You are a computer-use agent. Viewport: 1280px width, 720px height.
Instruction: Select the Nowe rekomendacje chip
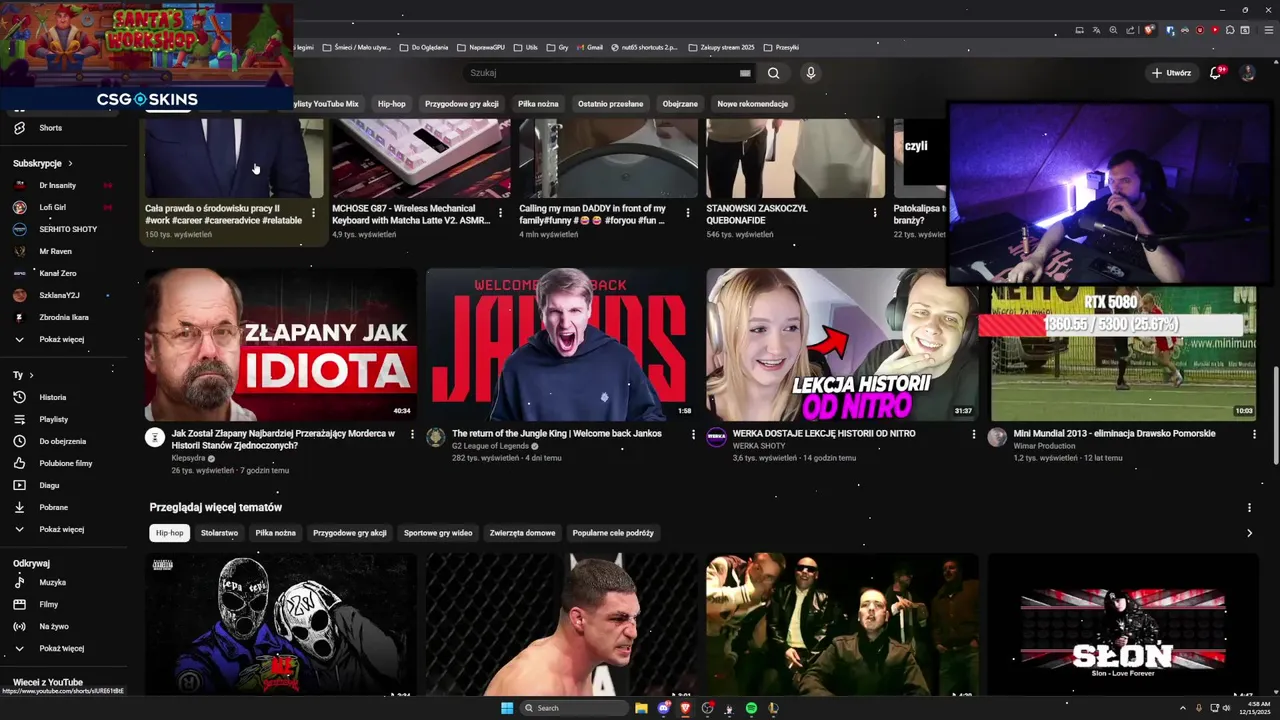click(753, 104)
